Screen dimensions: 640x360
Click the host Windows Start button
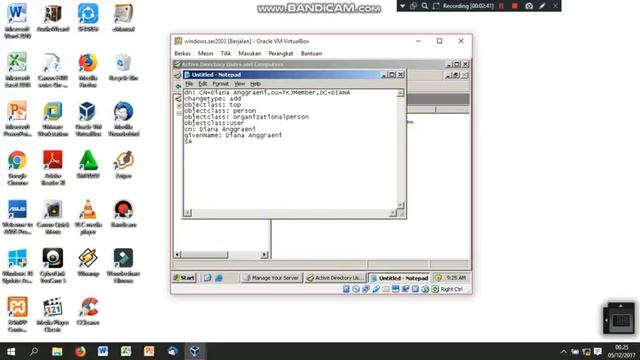point(11,351)
